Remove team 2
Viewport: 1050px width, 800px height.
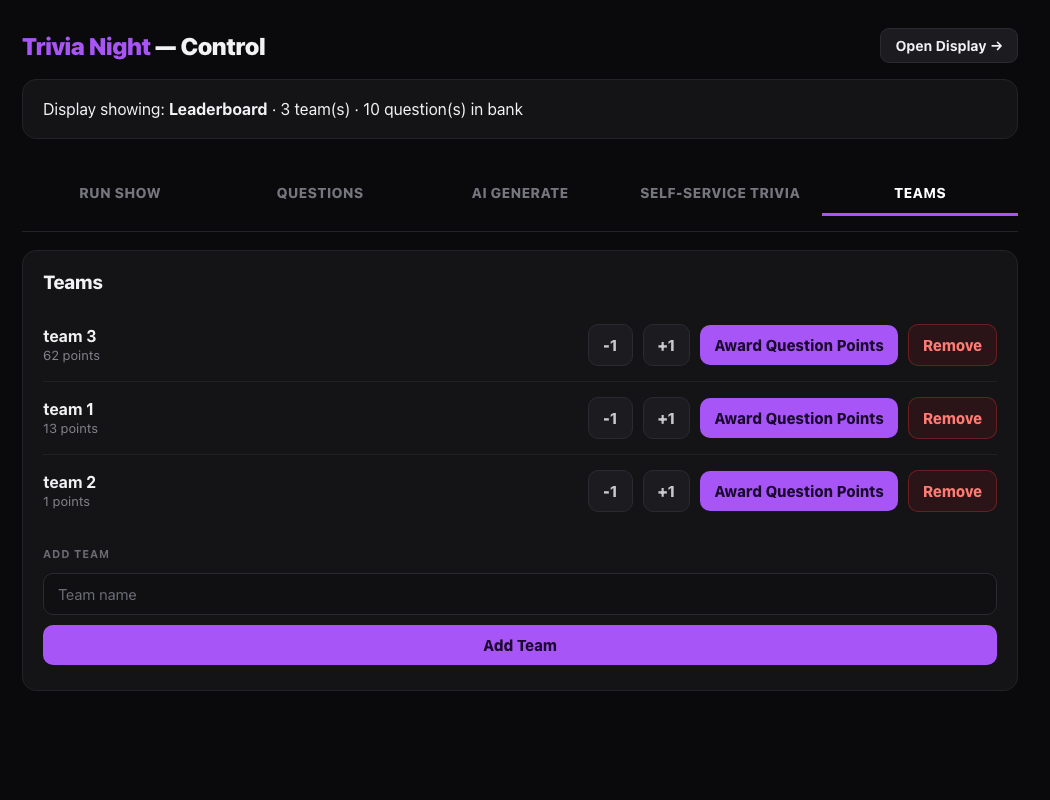point(952,491)
